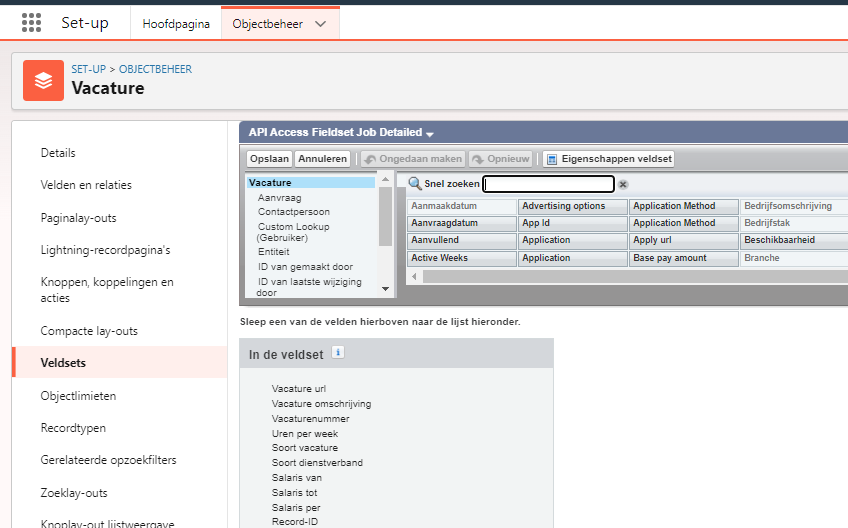Click the magnifier icon beside Snel zoeken

coord(415,184)
